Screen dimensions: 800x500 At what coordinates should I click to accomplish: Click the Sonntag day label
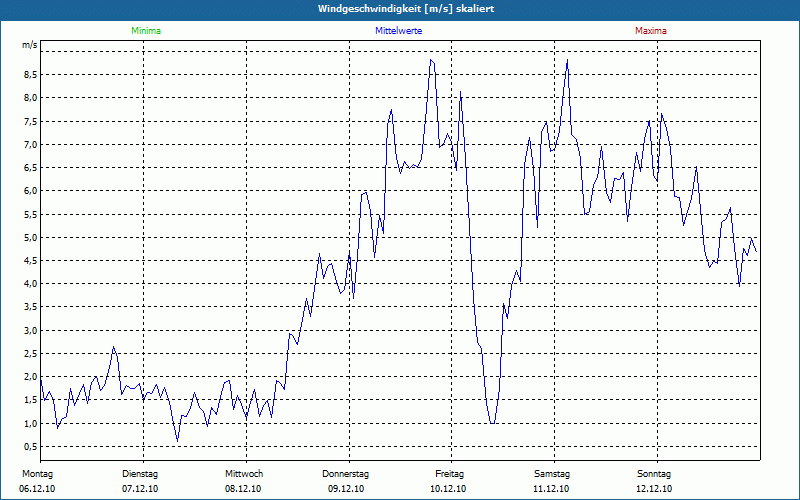(x=654, y=474)
